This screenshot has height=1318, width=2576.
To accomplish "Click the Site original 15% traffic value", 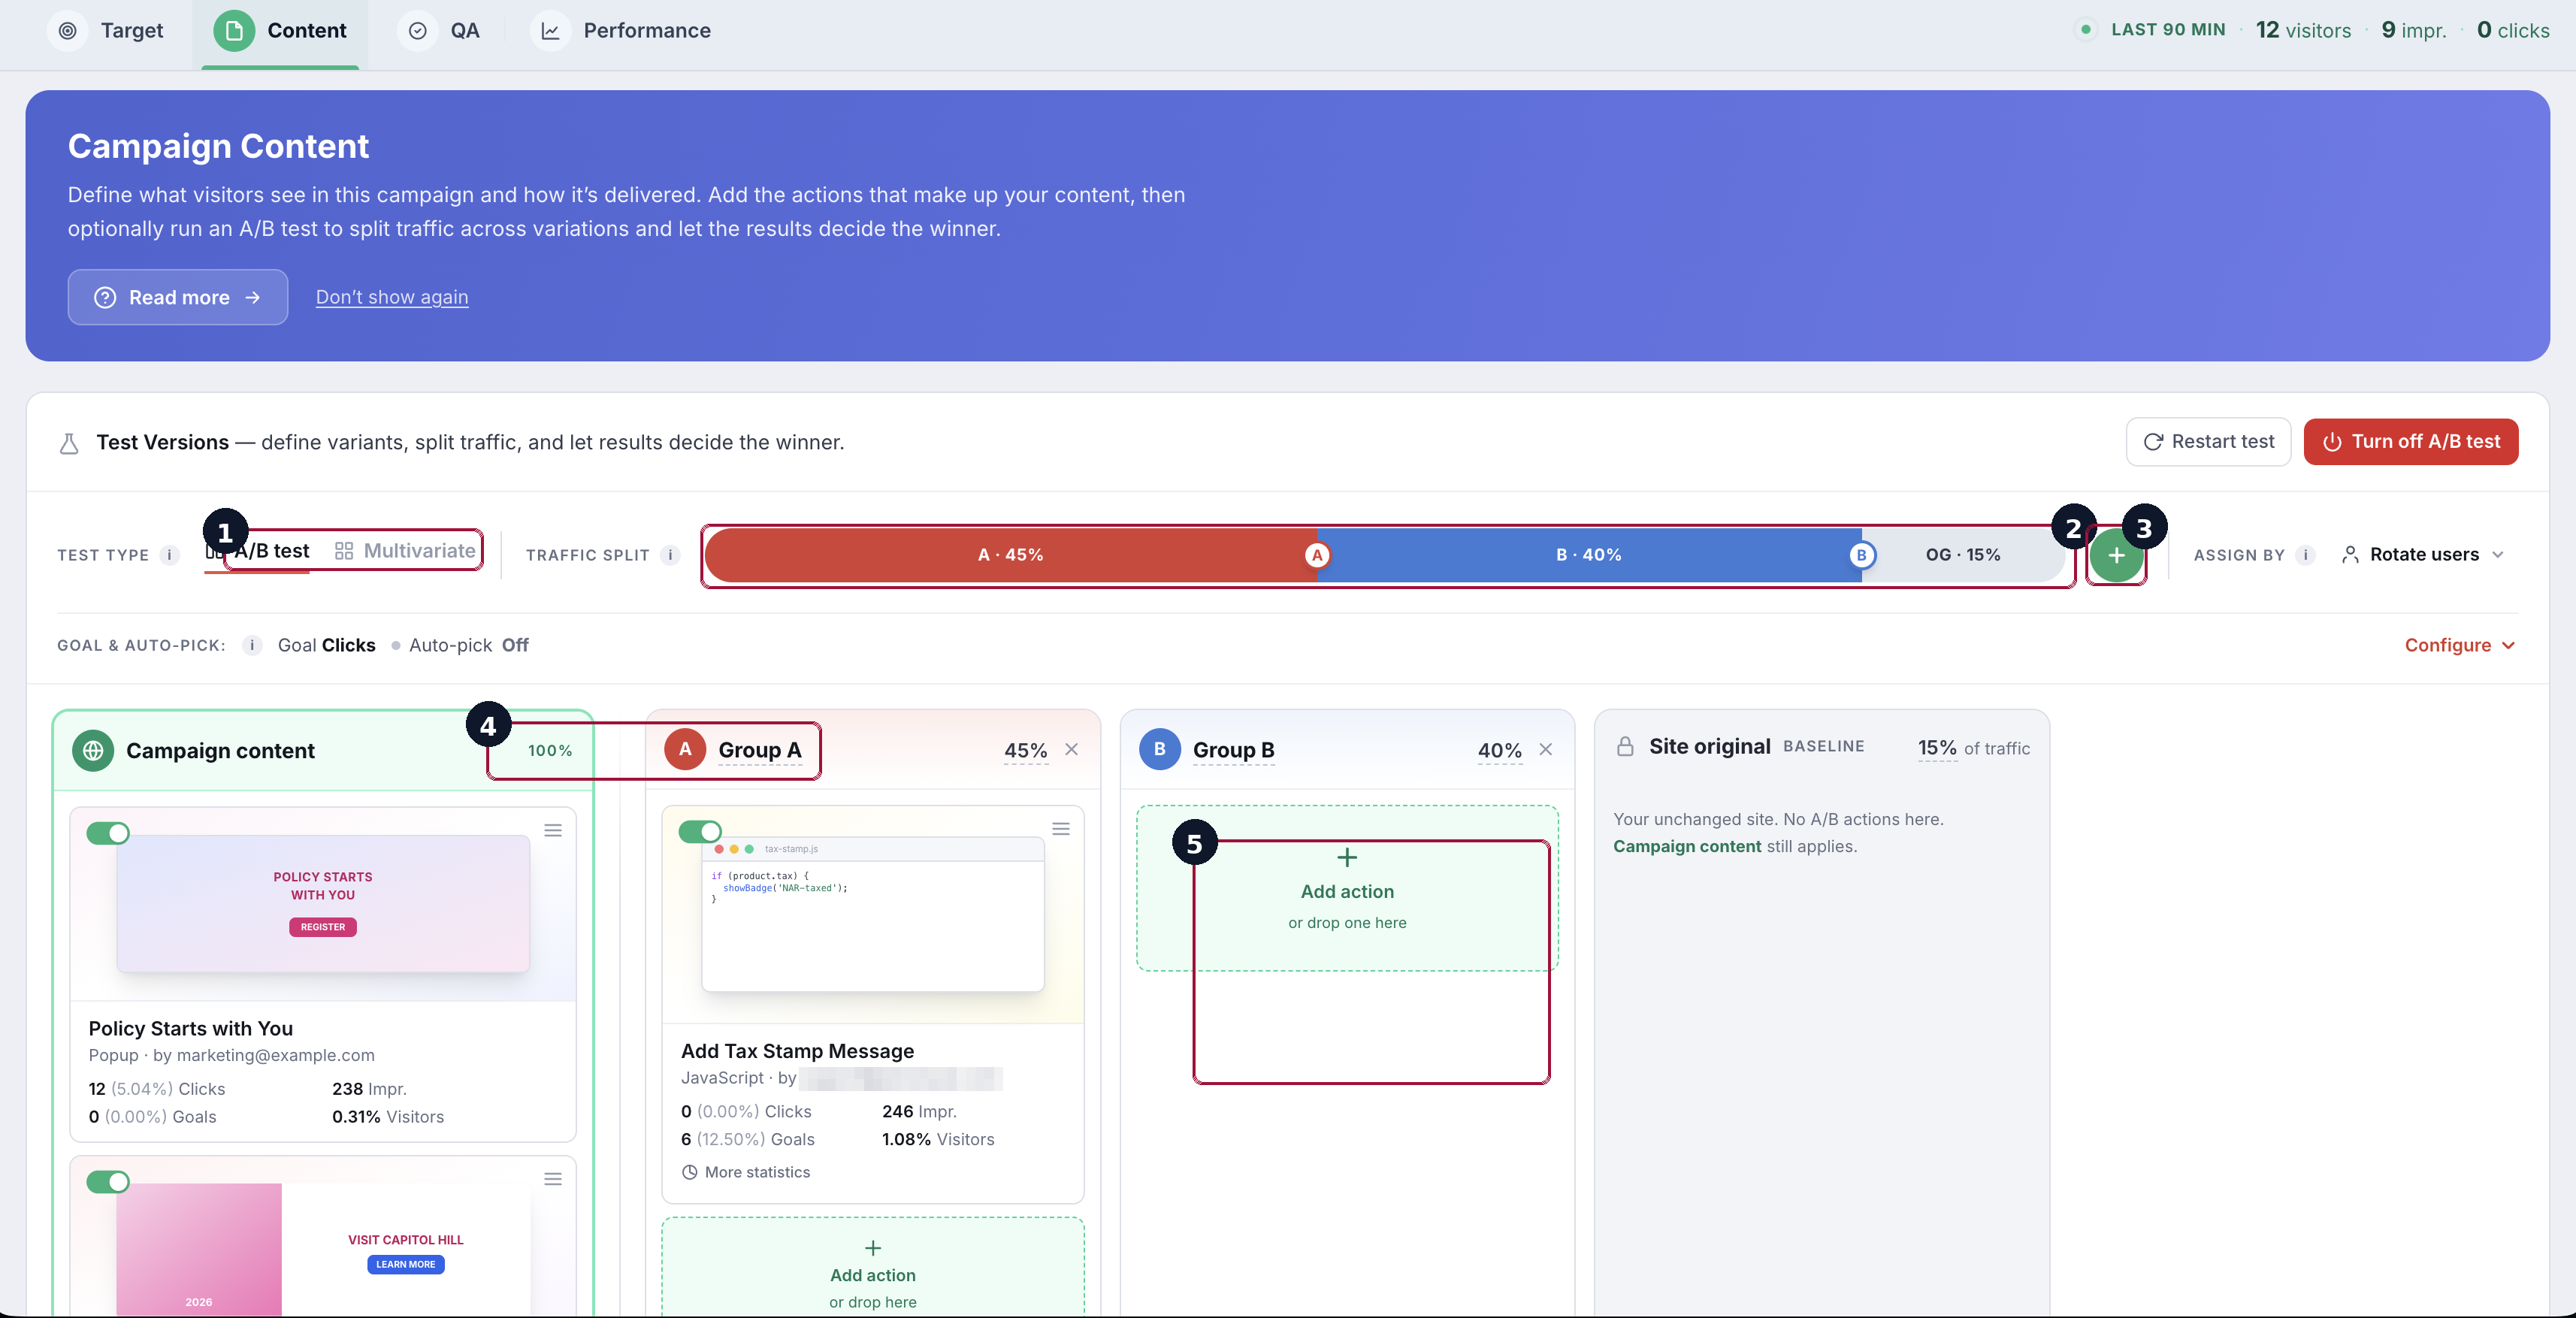I will point(1937,748).
